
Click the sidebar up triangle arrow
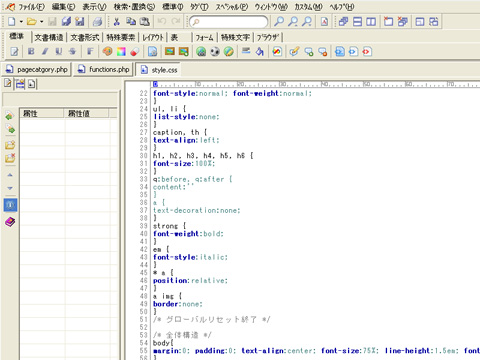(10, 175)
